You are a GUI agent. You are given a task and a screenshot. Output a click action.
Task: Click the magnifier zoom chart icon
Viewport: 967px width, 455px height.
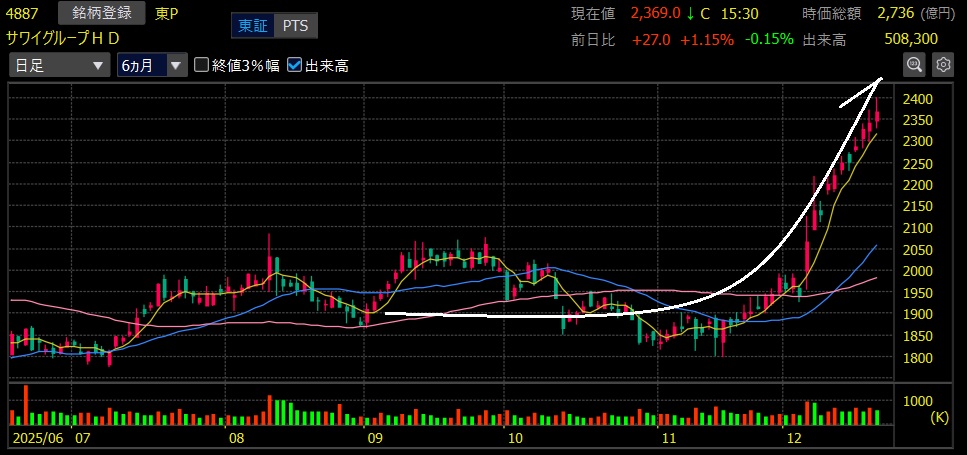point(914,65)
